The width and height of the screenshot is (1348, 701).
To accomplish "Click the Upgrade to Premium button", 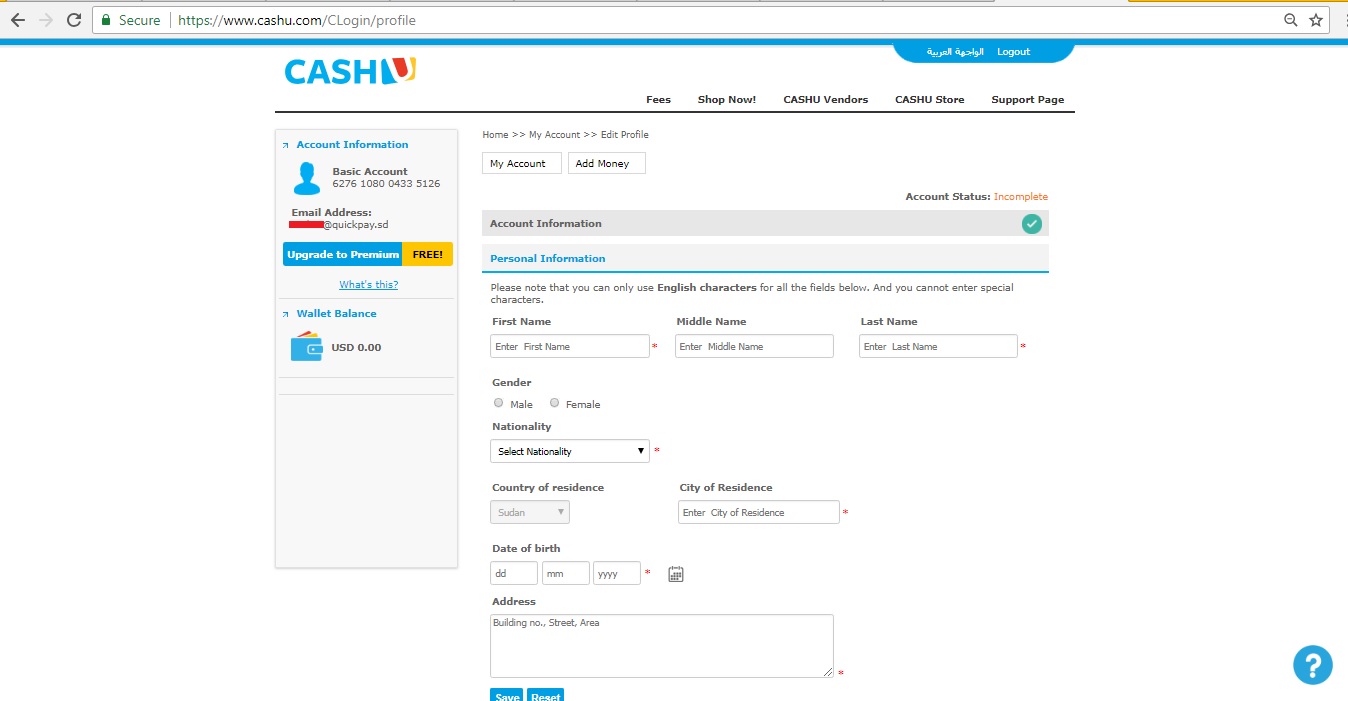I will coord(343,254).
